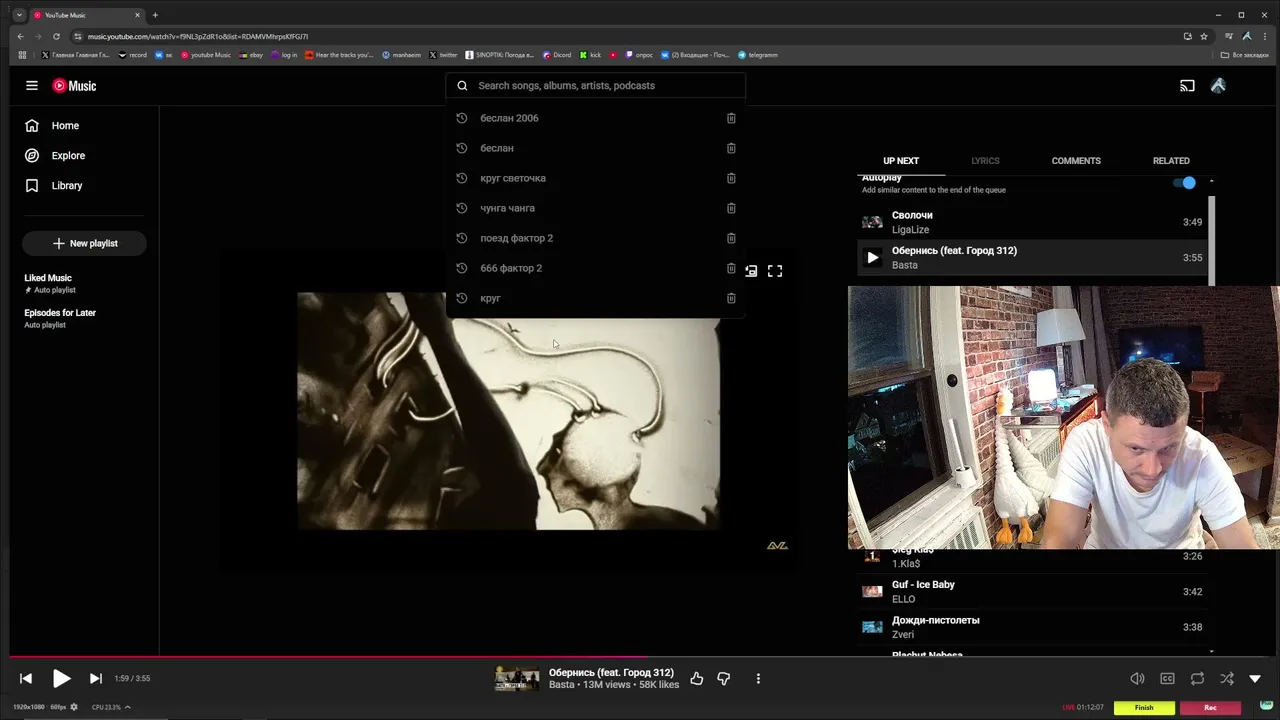Image resolution: width=1280 pixels, height=720 pixels.
Task: Enter fullscreen video mode
Action: pos(775,271)
